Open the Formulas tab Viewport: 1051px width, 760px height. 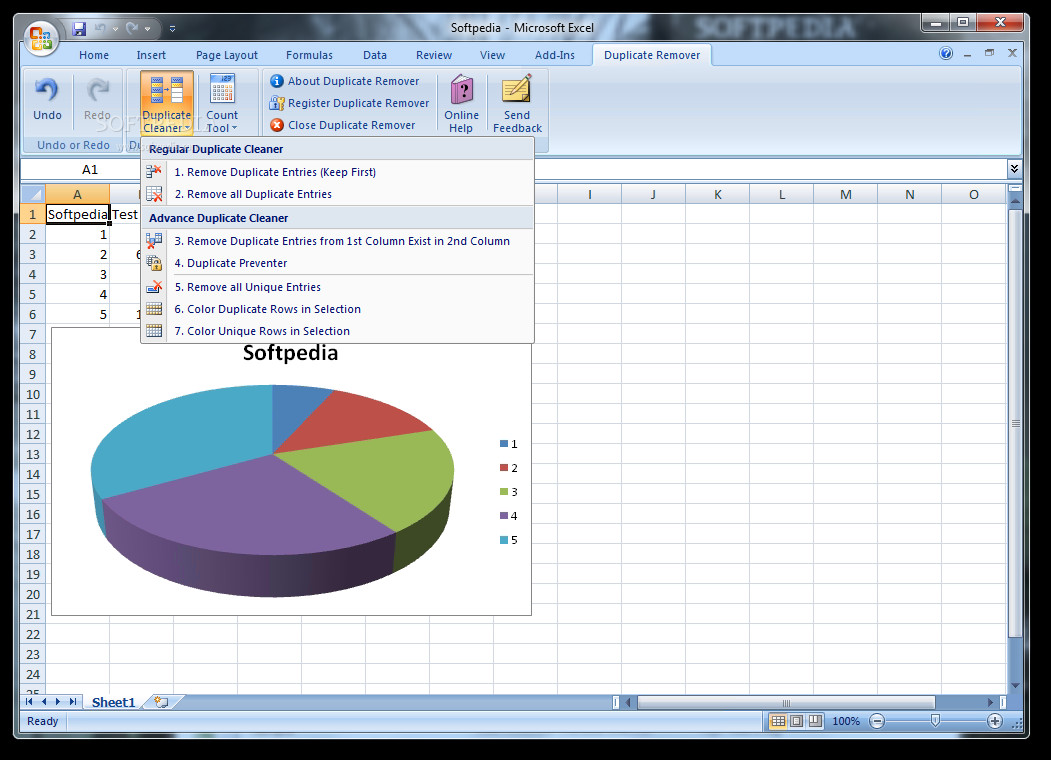click(309, 55)
